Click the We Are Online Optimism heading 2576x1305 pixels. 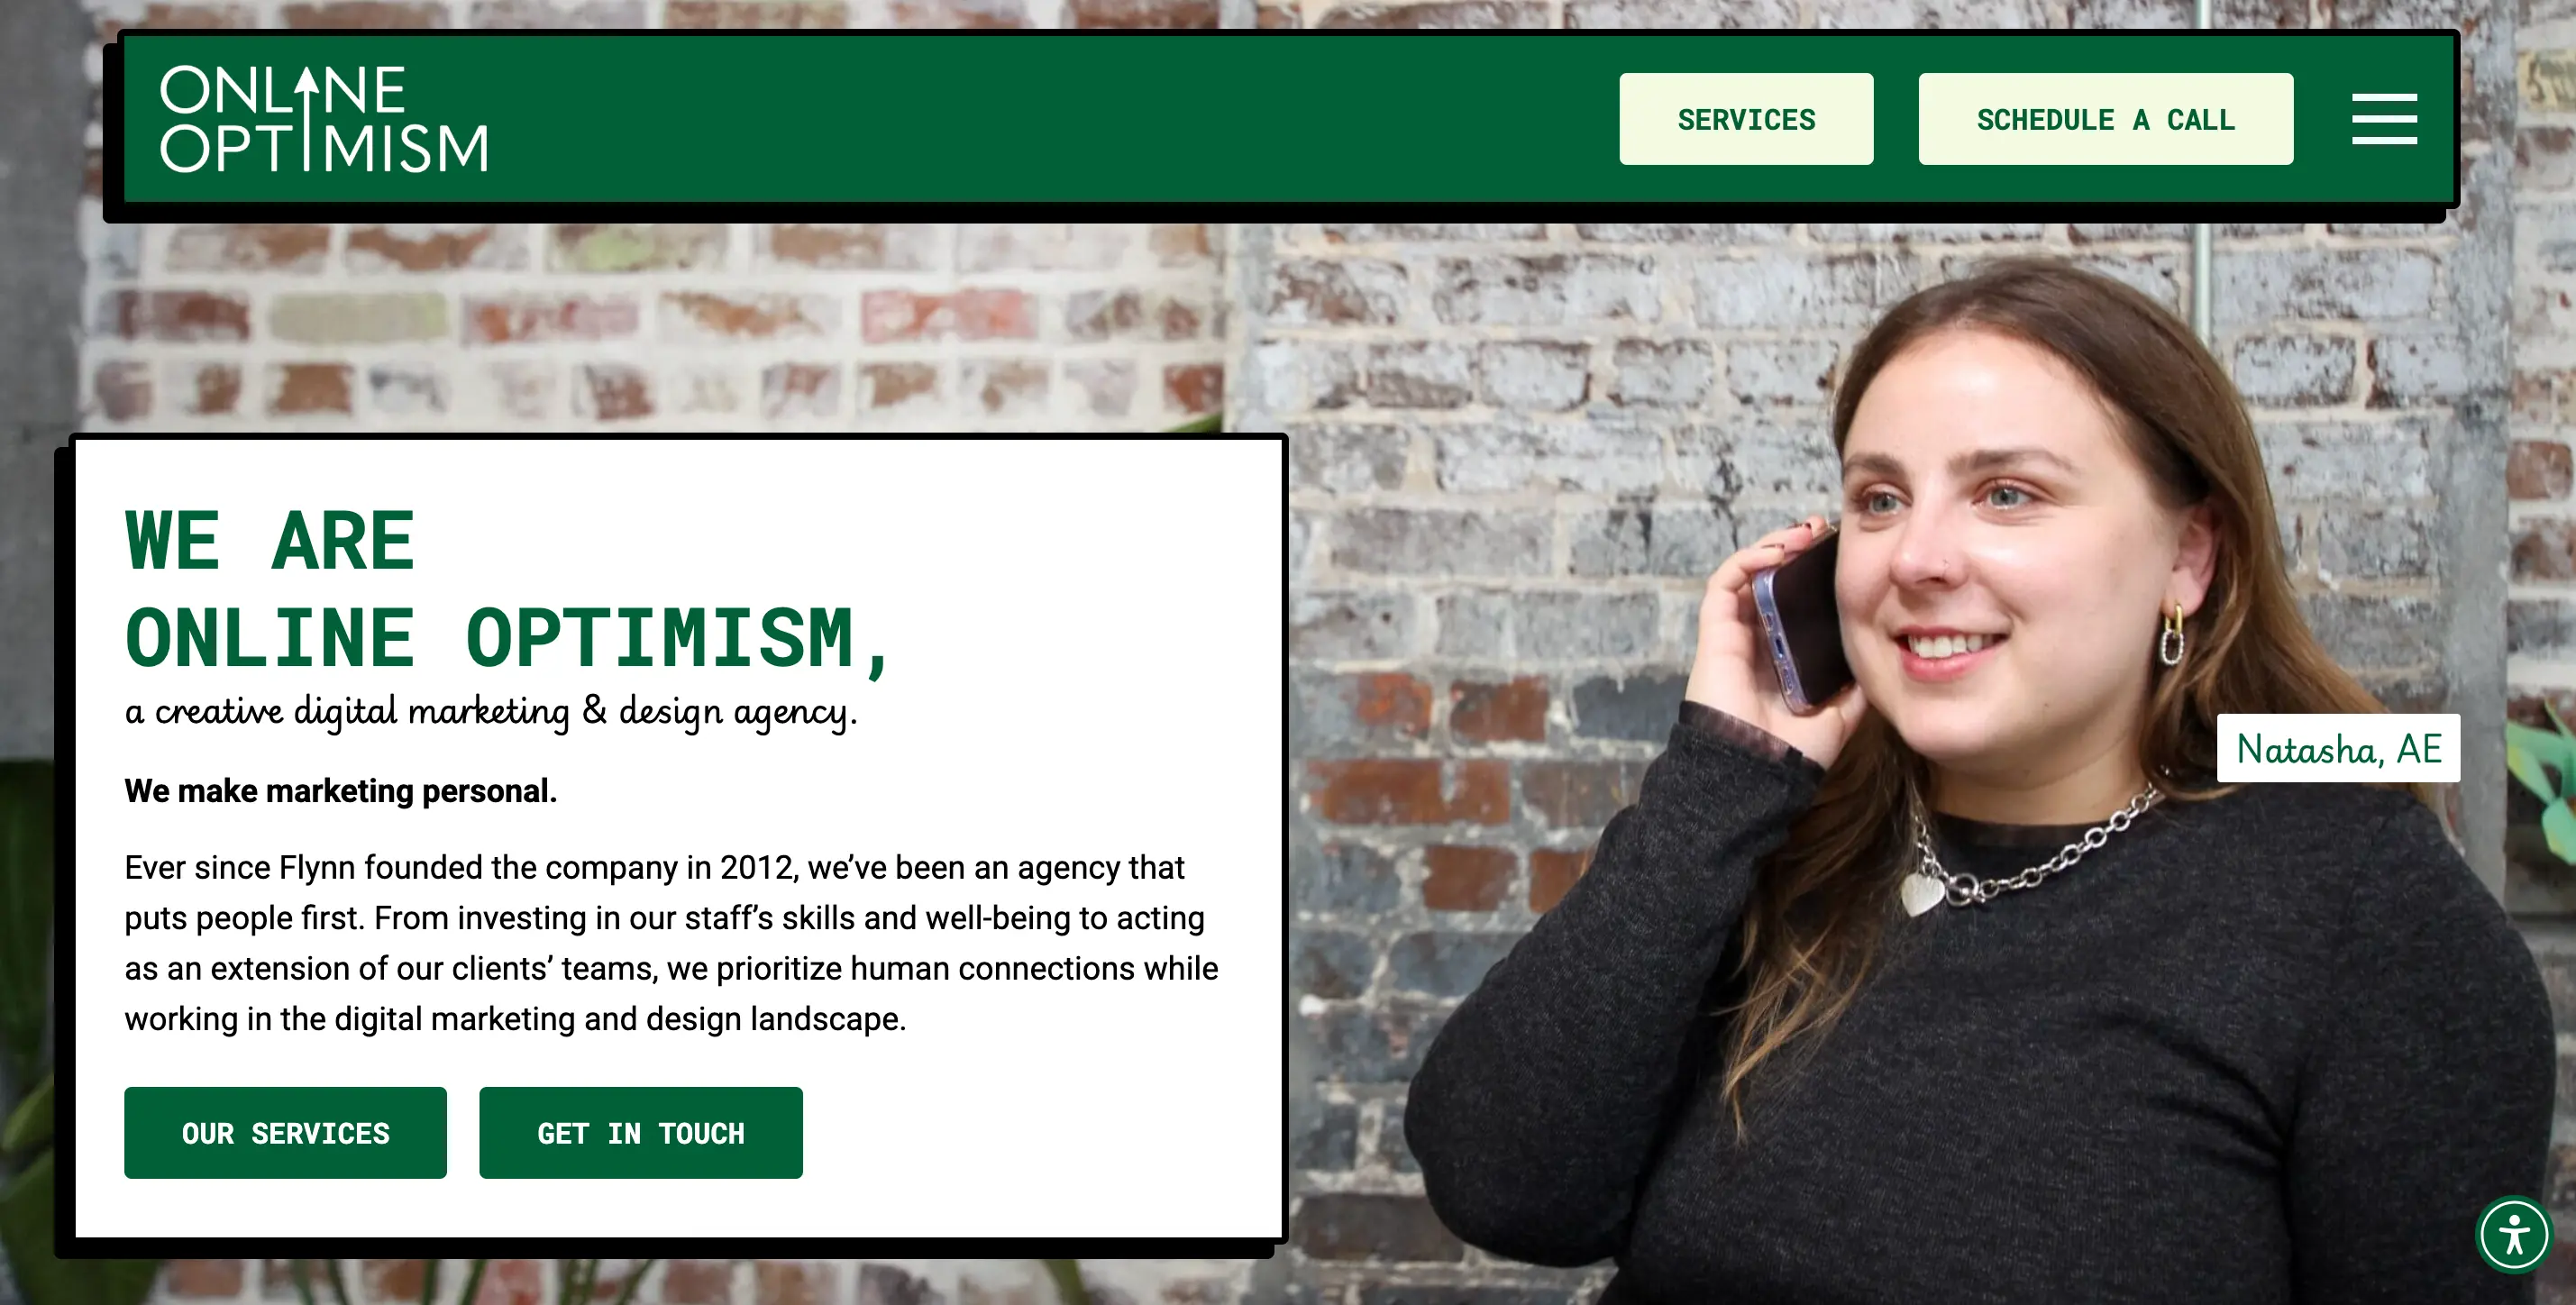point(507,590)
